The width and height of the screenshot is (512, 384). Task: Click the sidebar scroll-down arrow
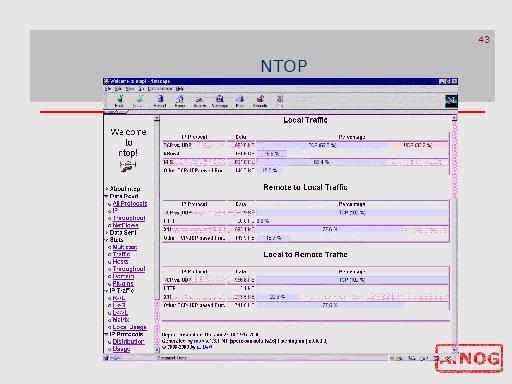pyautogui.click(x=157, y=350)
